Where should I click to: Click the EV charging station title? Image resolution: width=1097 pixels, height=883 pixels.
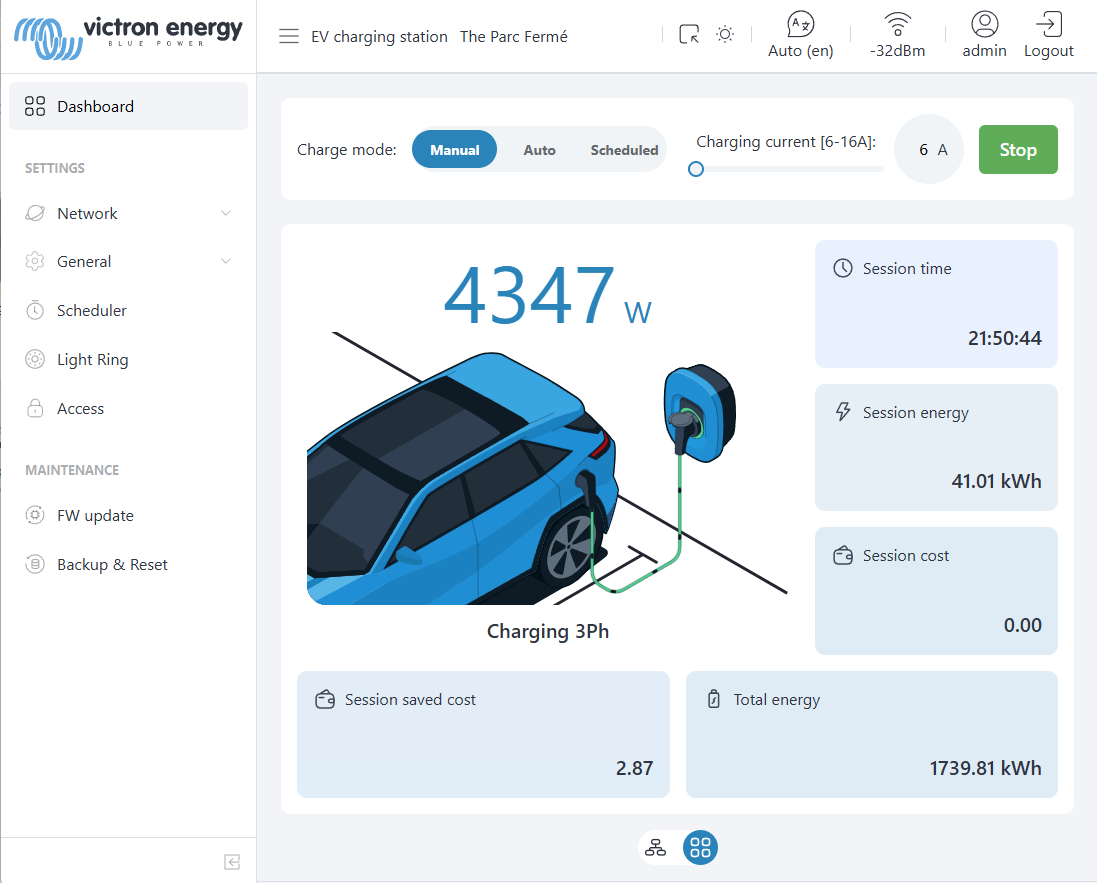pos(379,36)
